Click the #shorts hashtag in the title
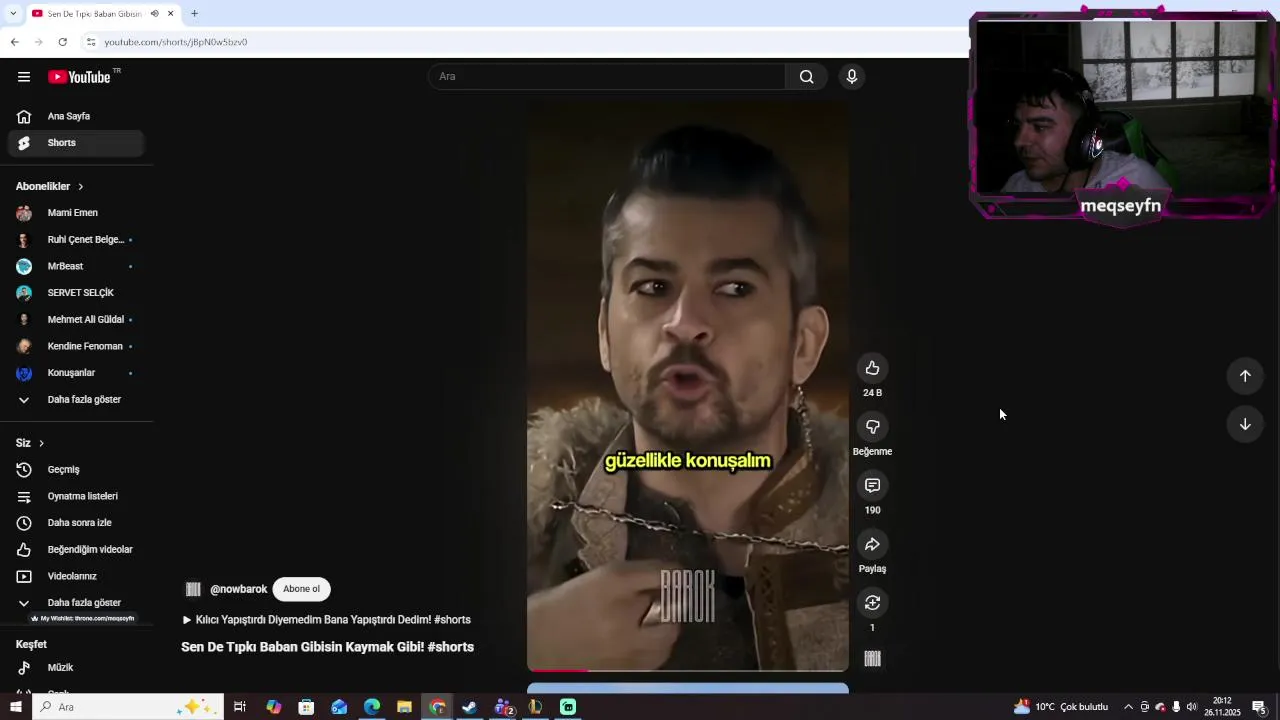Screen dimensions: 1280x720 pyautogui.click(x=450, y=647)
